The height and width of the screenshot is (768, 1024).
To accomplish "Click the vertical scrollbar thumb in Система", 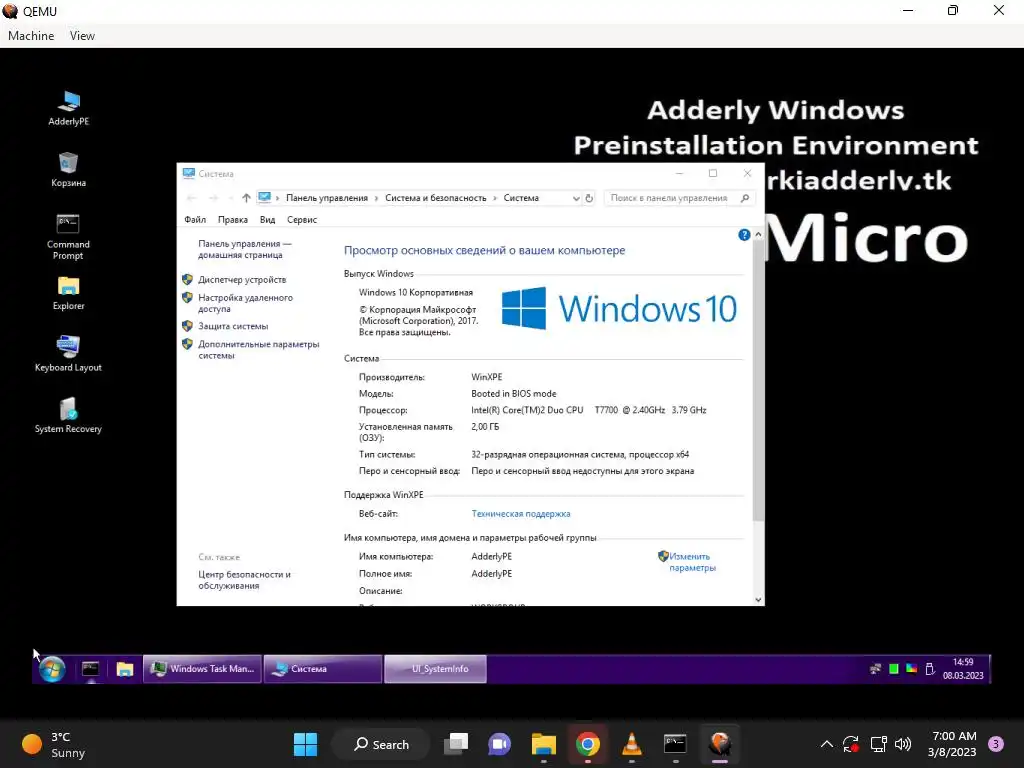I will (x=758, y=381).
